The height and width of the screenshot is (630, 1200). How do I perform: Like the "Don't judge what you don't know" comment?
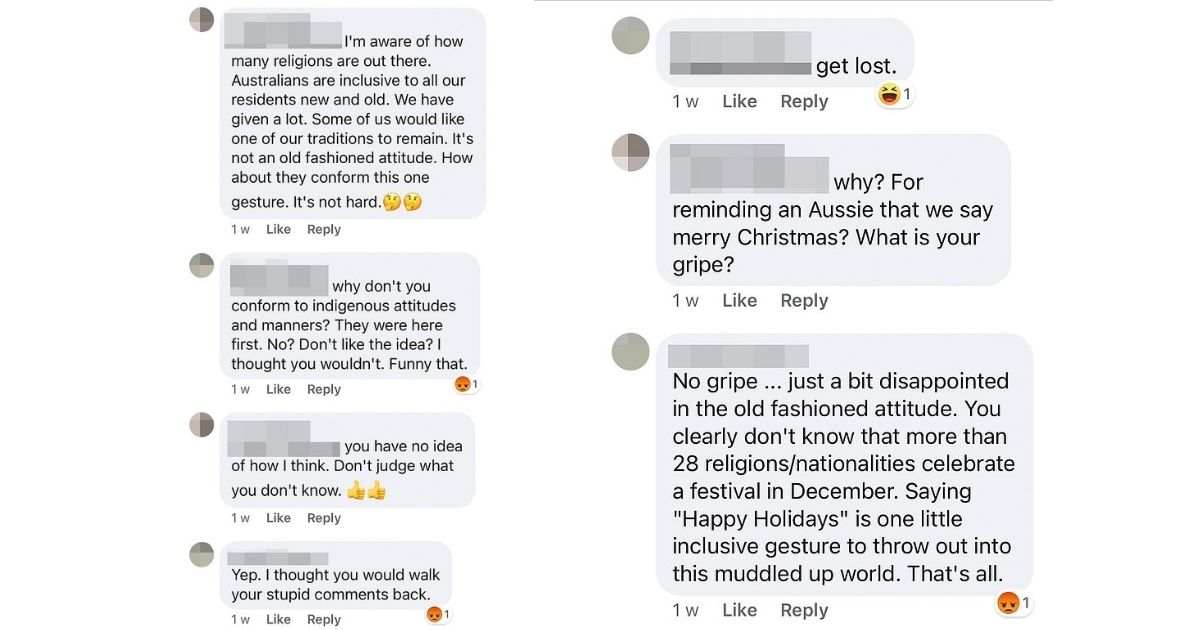(x=278, y=518)
